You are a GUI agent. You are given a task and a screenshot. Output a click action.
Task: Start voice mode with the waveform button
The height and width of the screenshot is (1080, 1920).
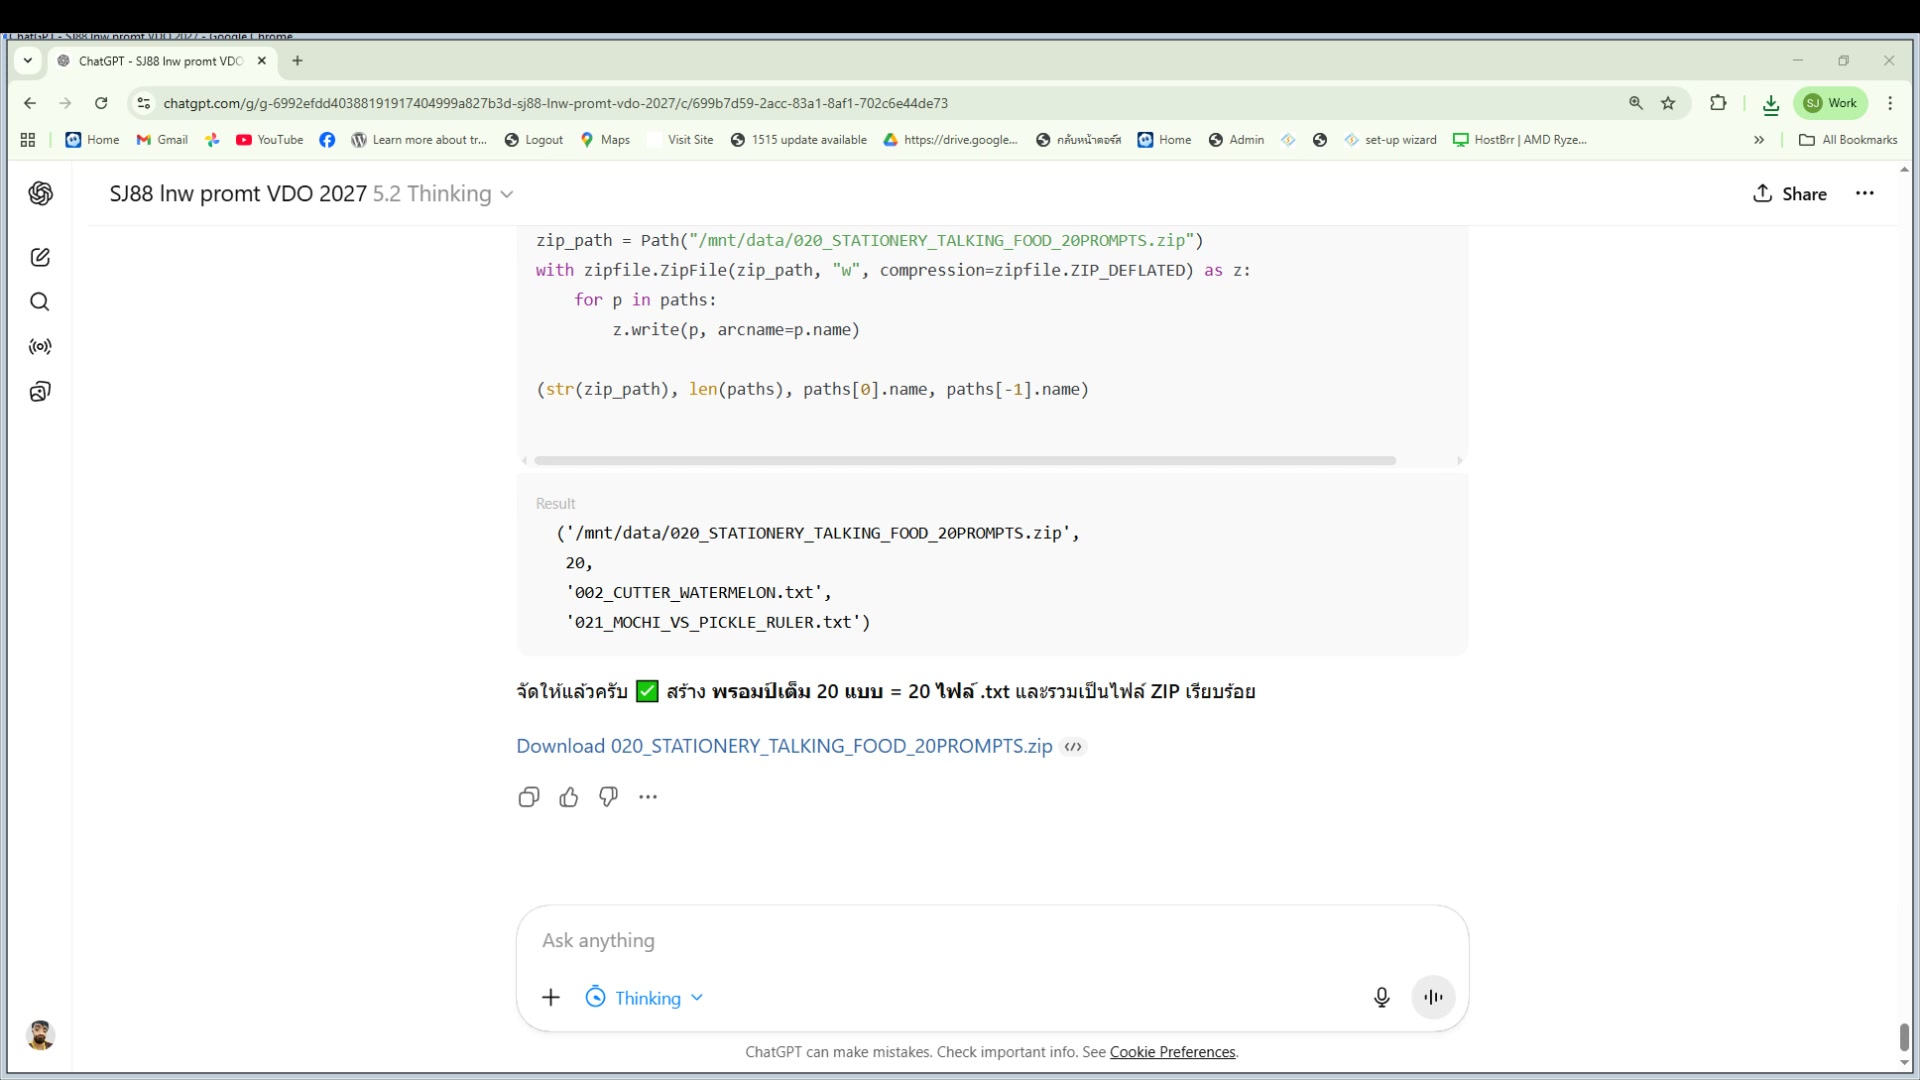[1433, 997]
